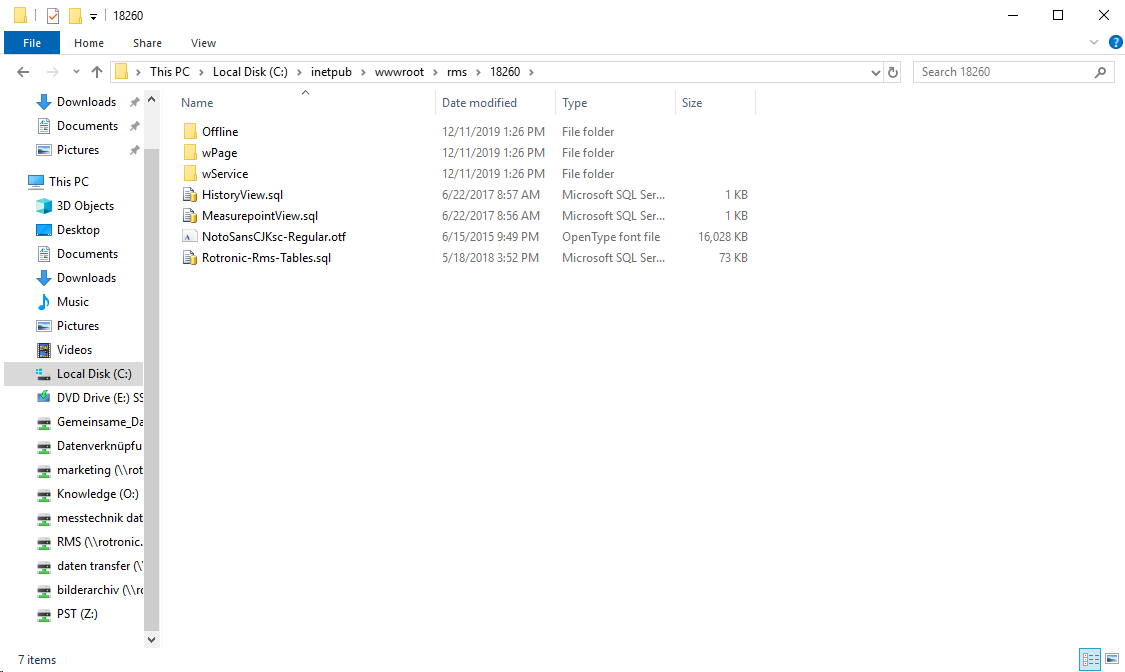1125x672 pixels.
Task: Click the search magnifier icon
Action: tap(1100, 72)
